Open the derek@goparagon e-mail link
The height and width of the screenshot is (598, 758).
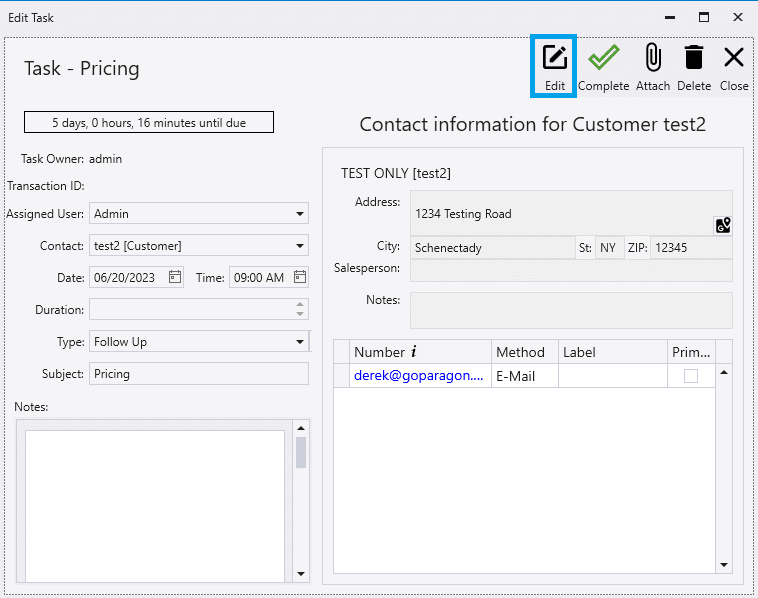coord(418,376)
